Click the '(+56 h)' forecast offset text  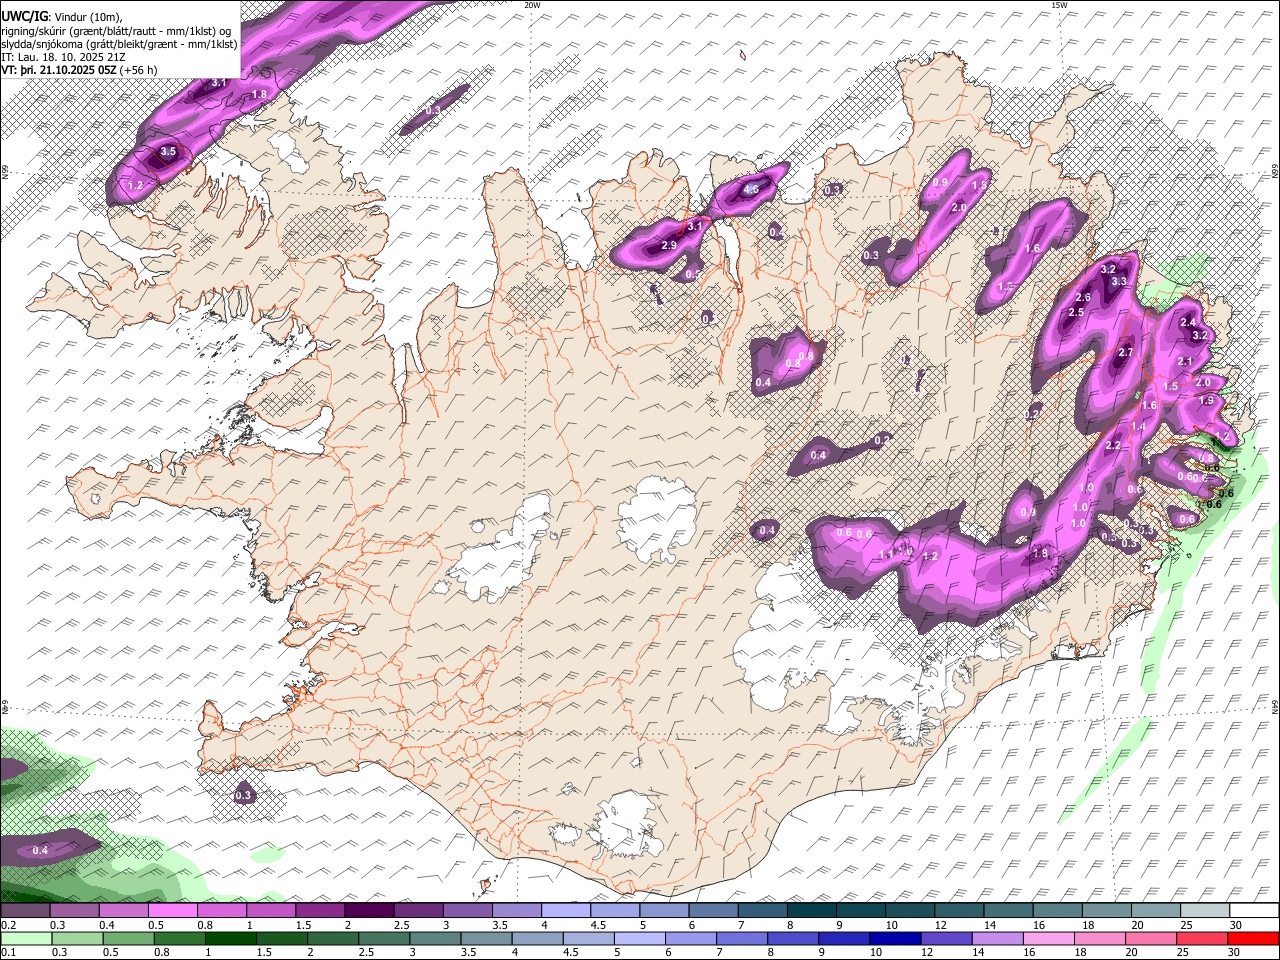coord(139,70)
